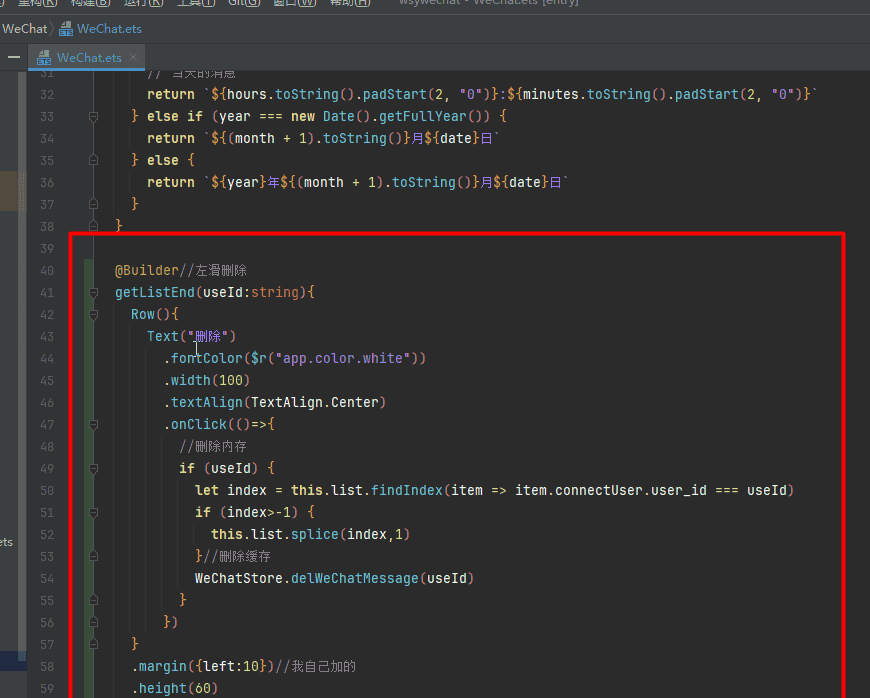Collapse the 'if (index>-1)' block at line 51

[x=93, y=512]
